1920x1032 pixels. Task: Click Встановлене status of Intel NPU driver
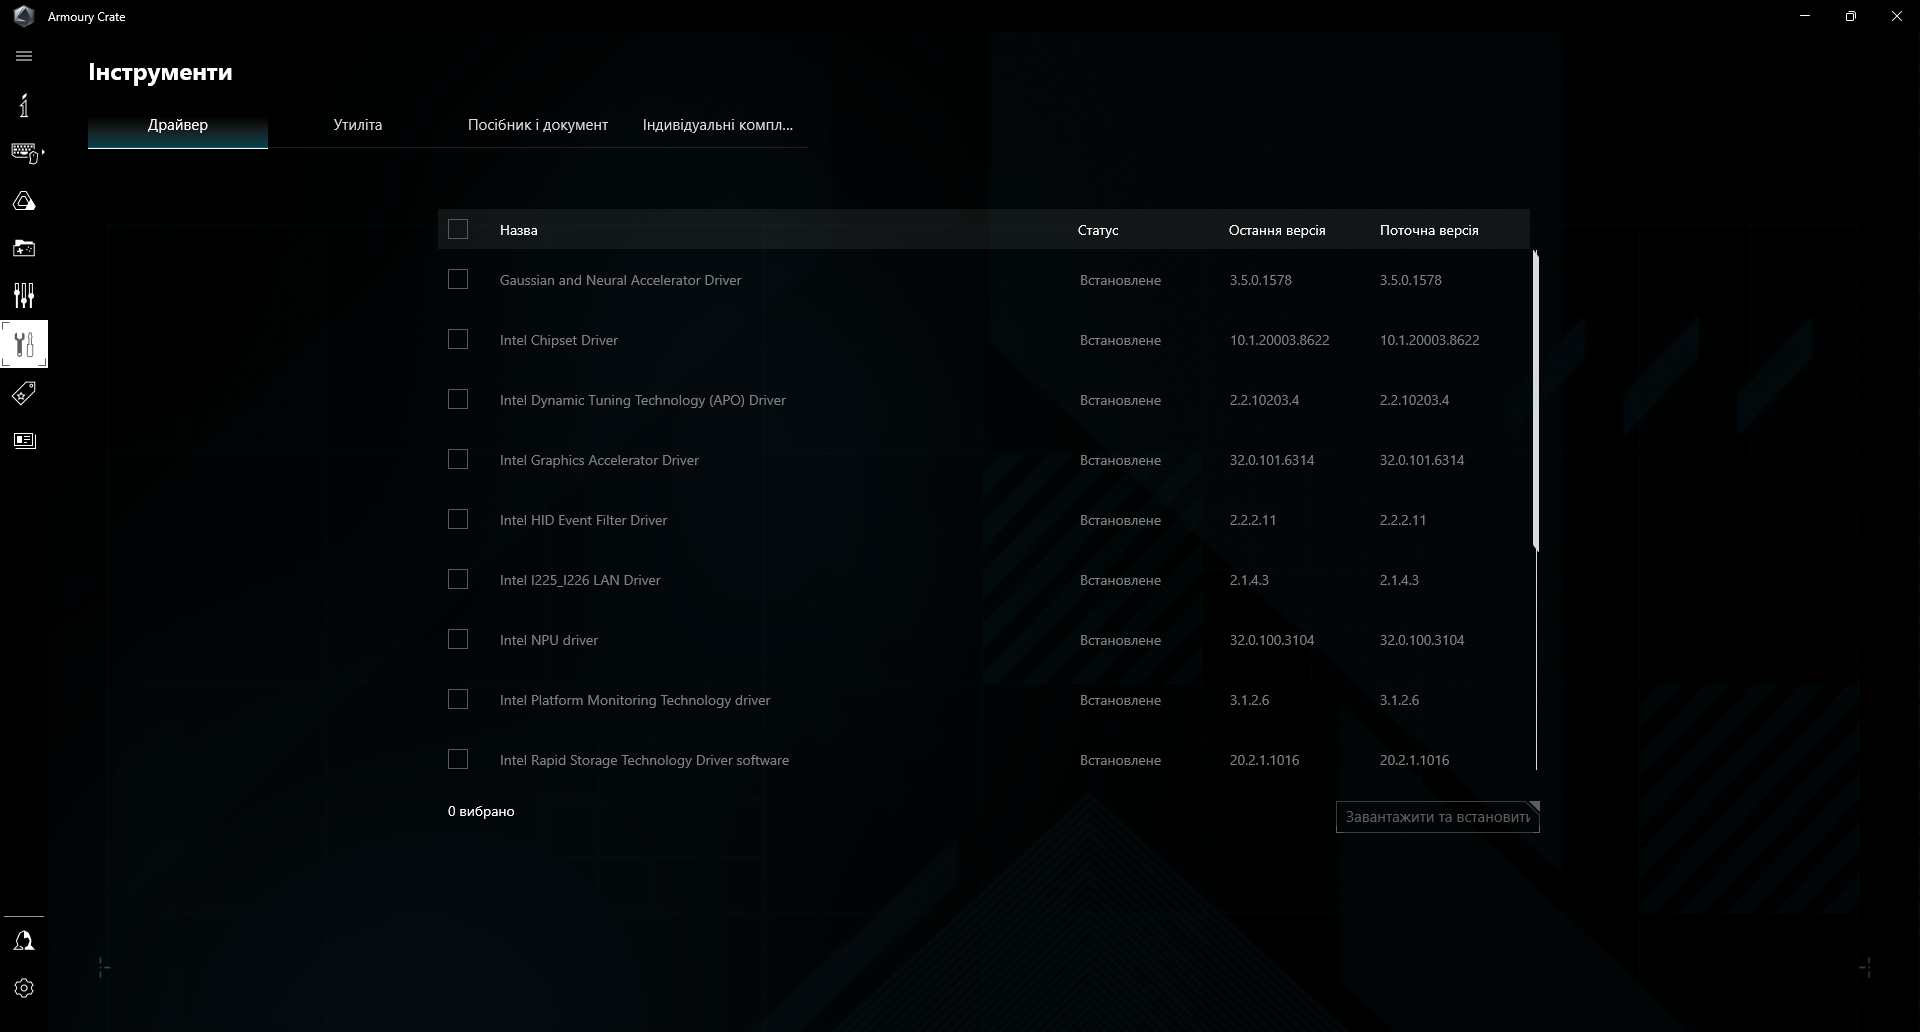(1120, 640)
